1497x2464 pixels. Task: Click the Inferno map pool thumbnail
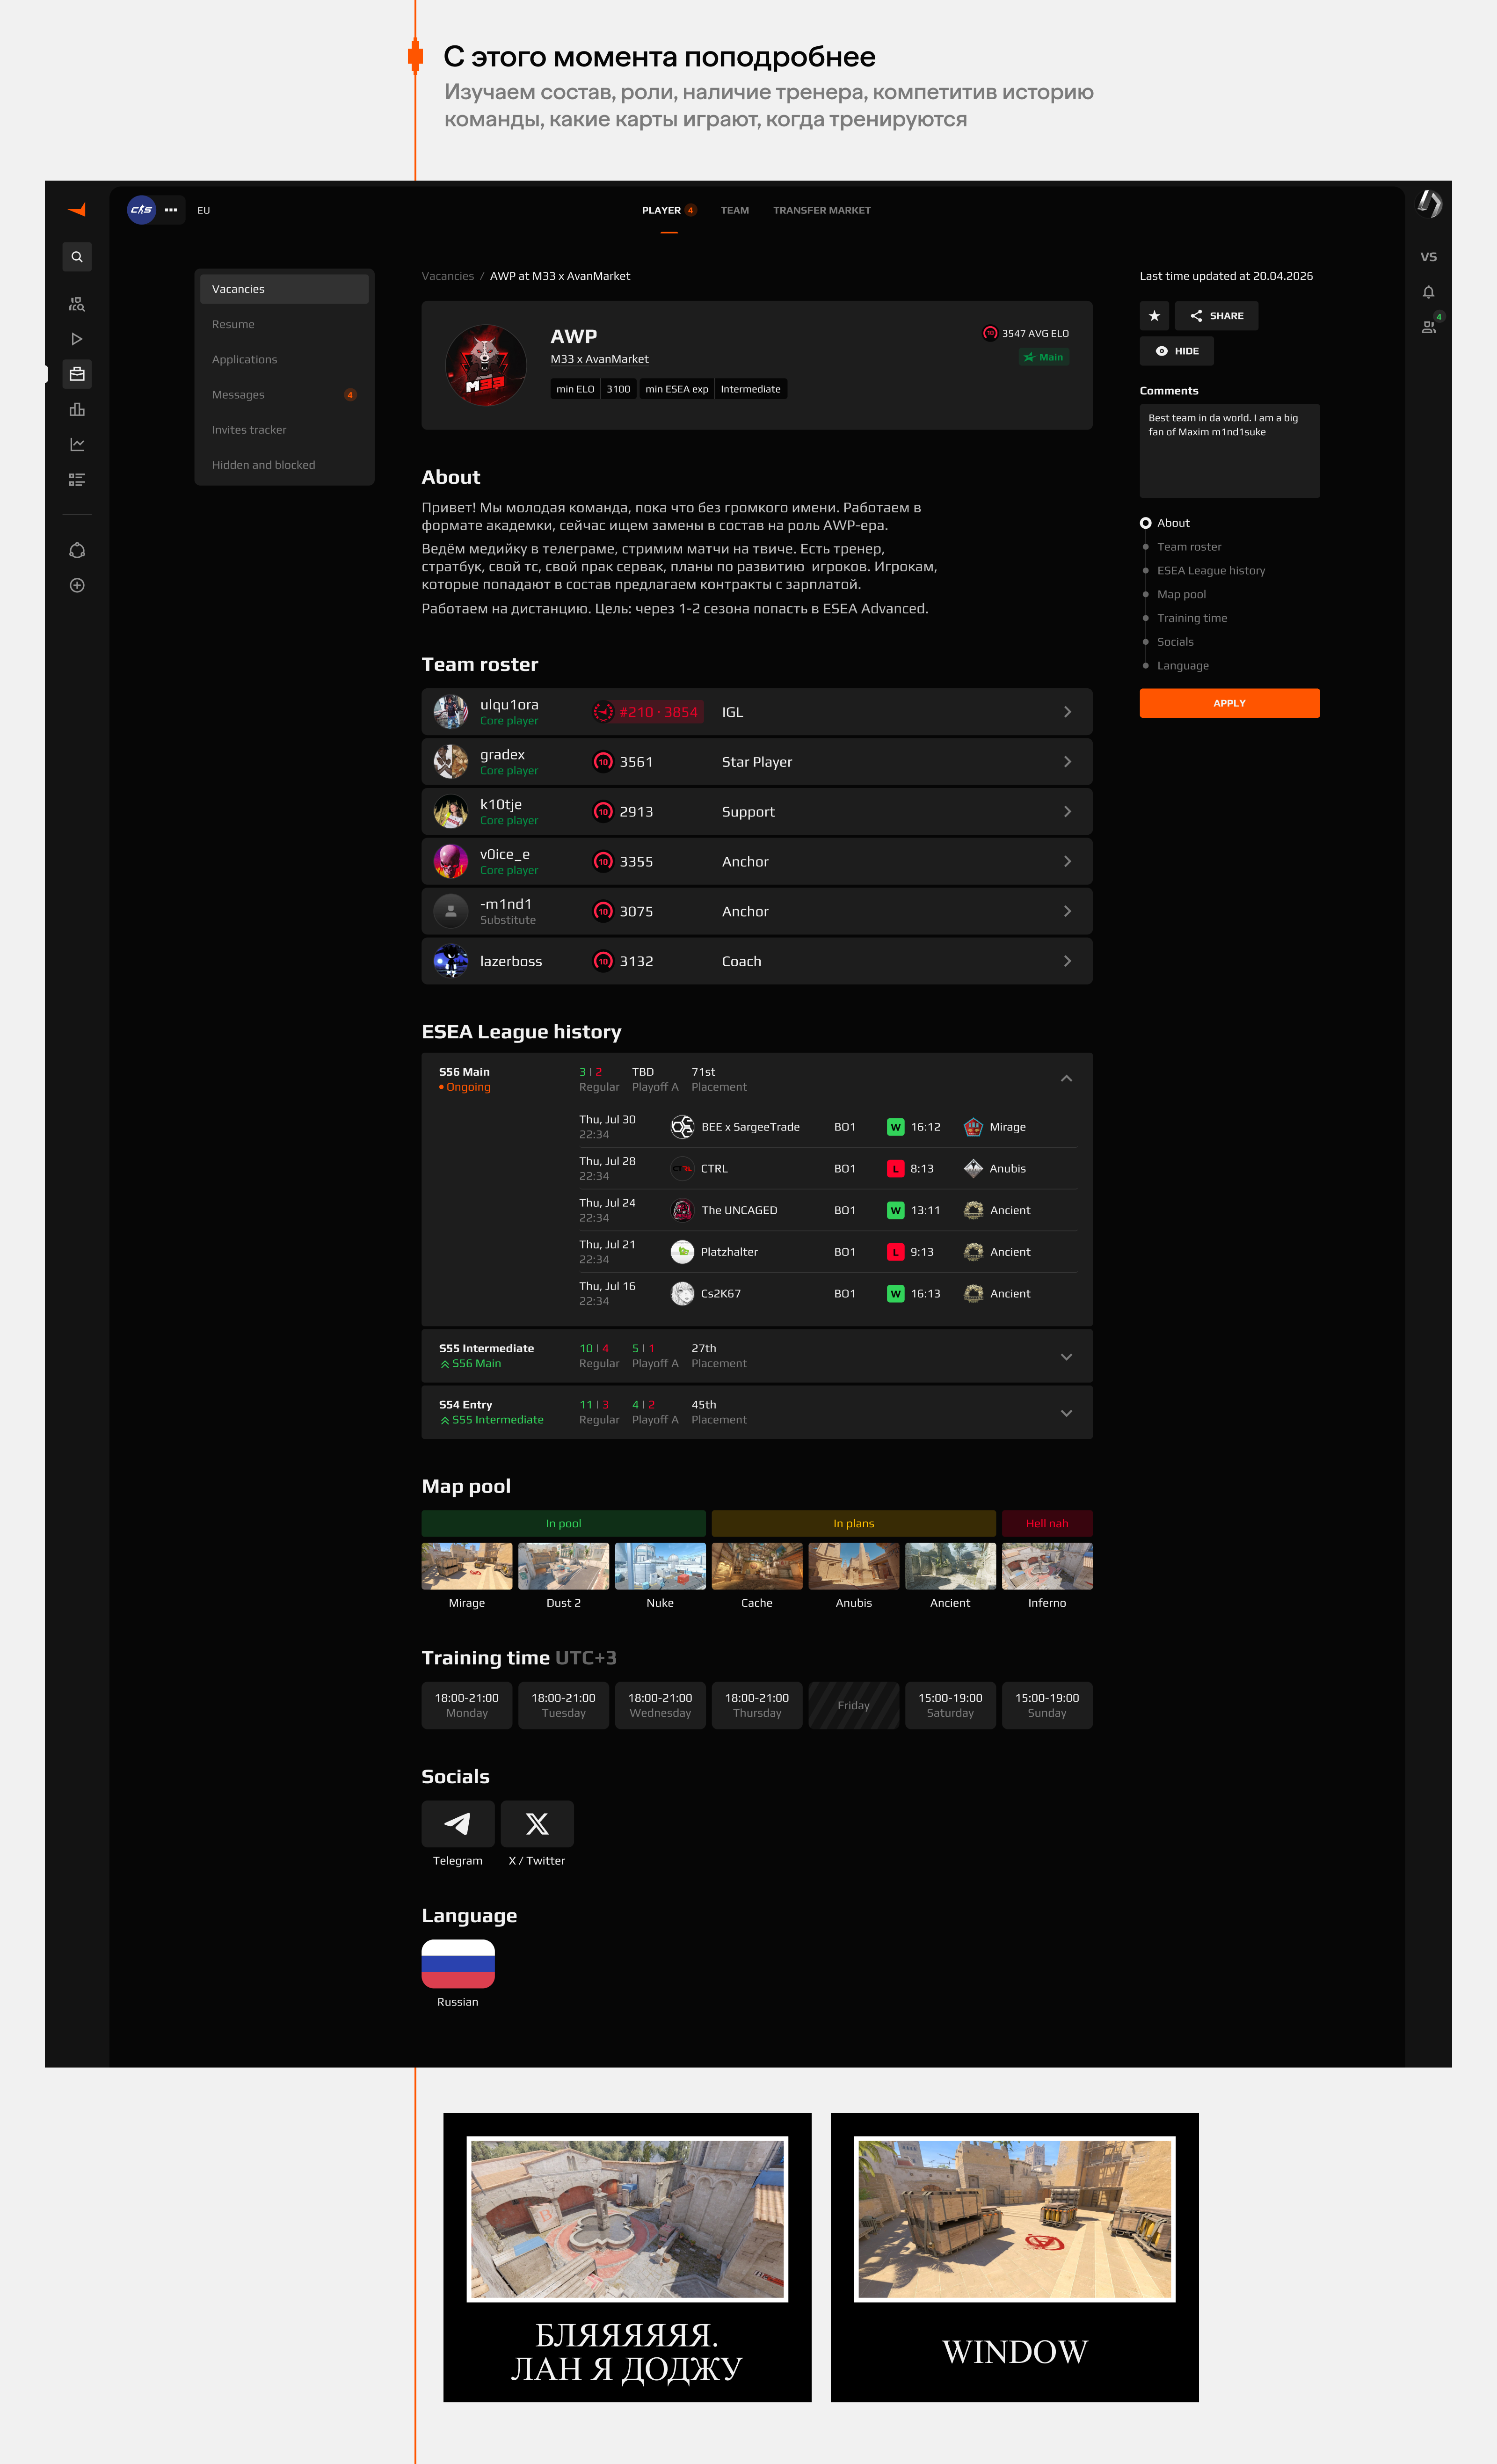[1047, 1566]
